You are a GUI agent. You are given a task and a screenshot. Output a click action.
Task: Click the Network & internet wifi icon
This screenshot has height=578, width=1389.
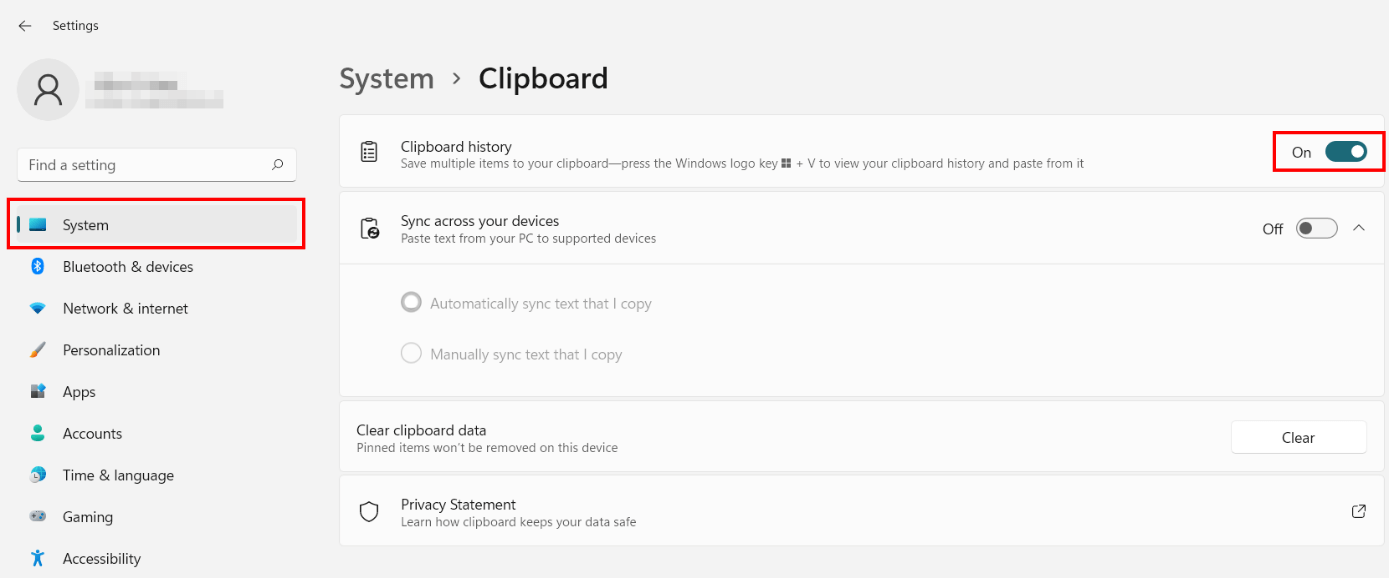point(38,309)
